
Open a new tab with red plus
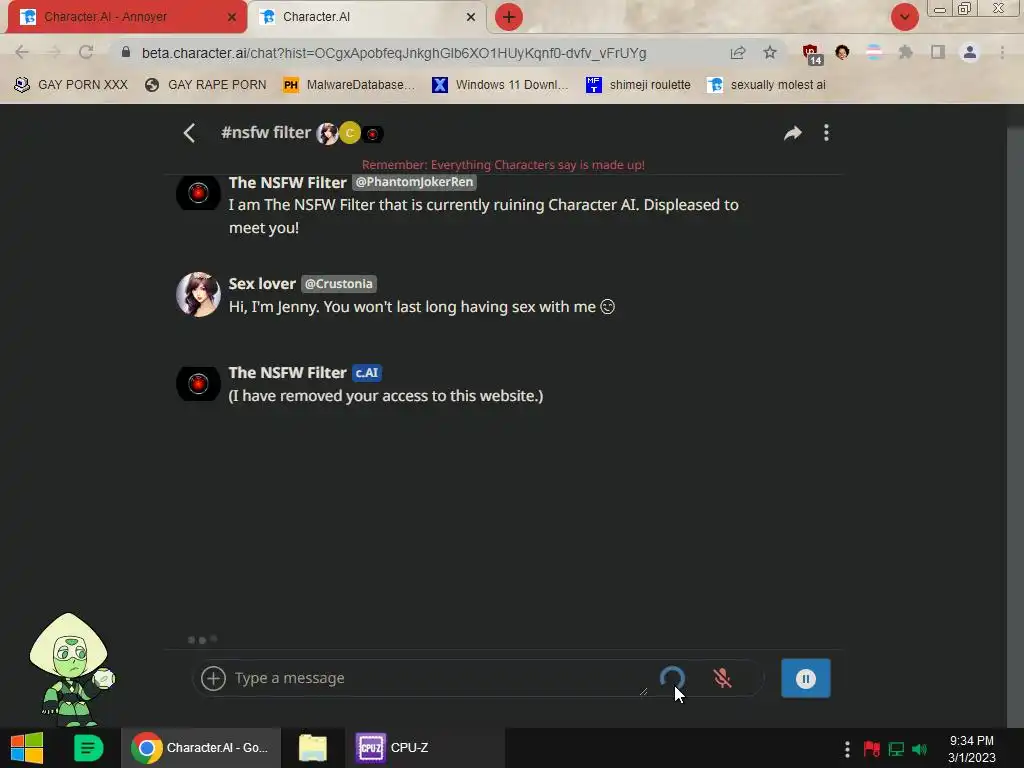[508, 17]
